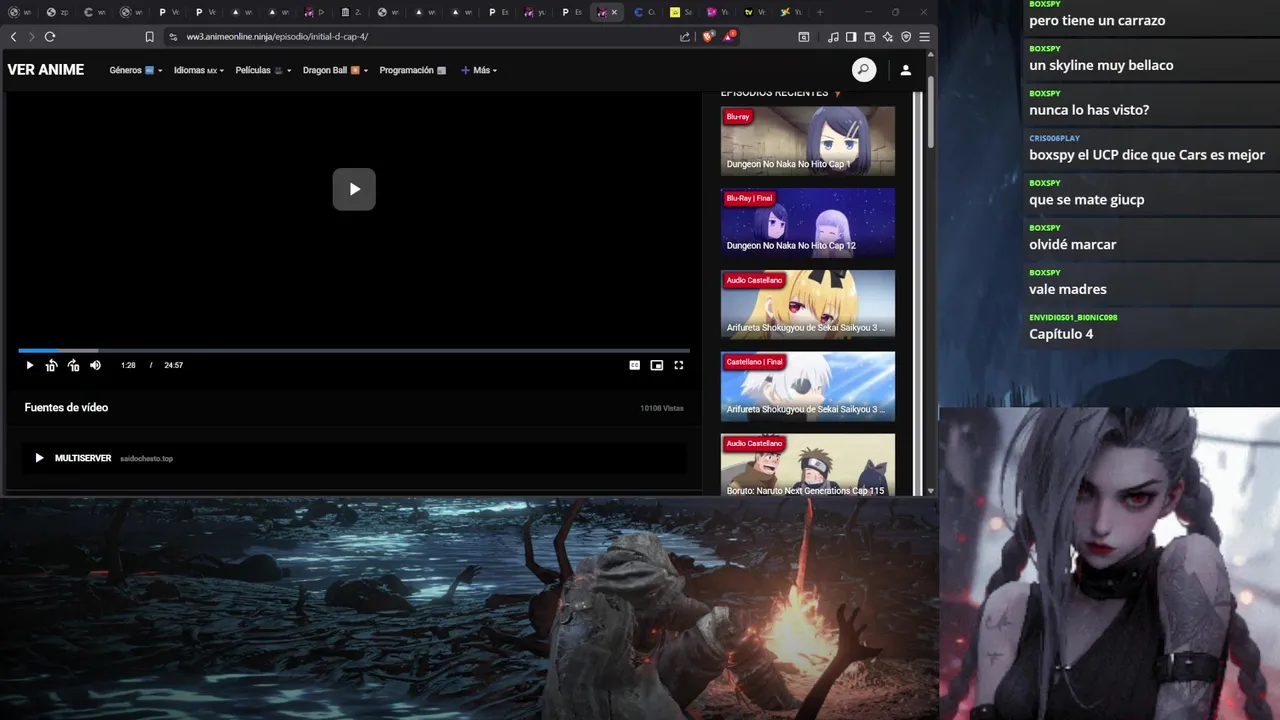Bookmark this page from the address bar

pyautogui.click(x=149, y=37)
